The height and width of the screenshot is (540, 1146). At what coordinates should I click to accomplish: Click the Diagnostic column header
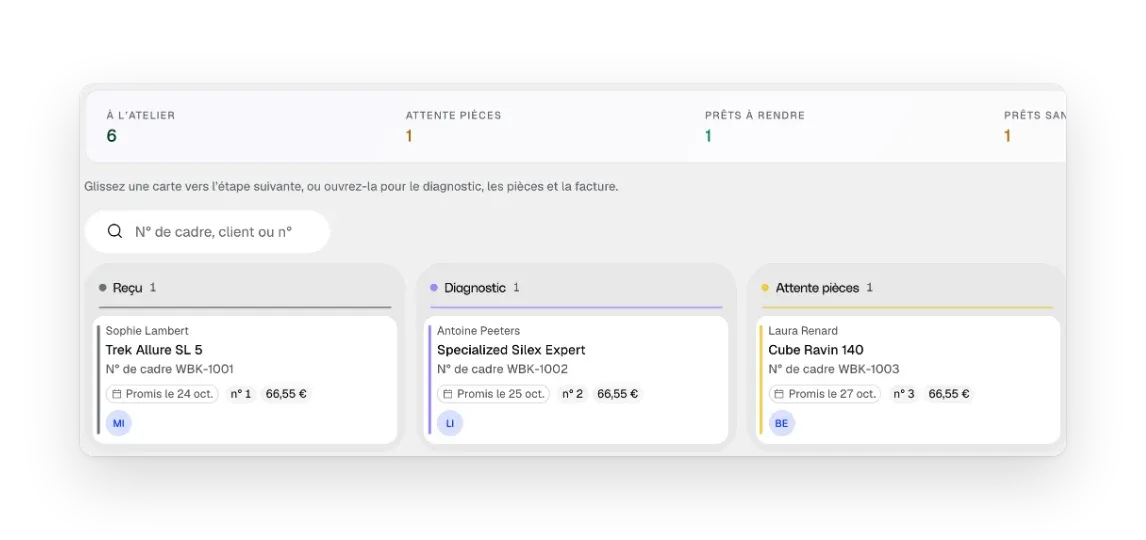pyautogui.click(x=576, y=288)
